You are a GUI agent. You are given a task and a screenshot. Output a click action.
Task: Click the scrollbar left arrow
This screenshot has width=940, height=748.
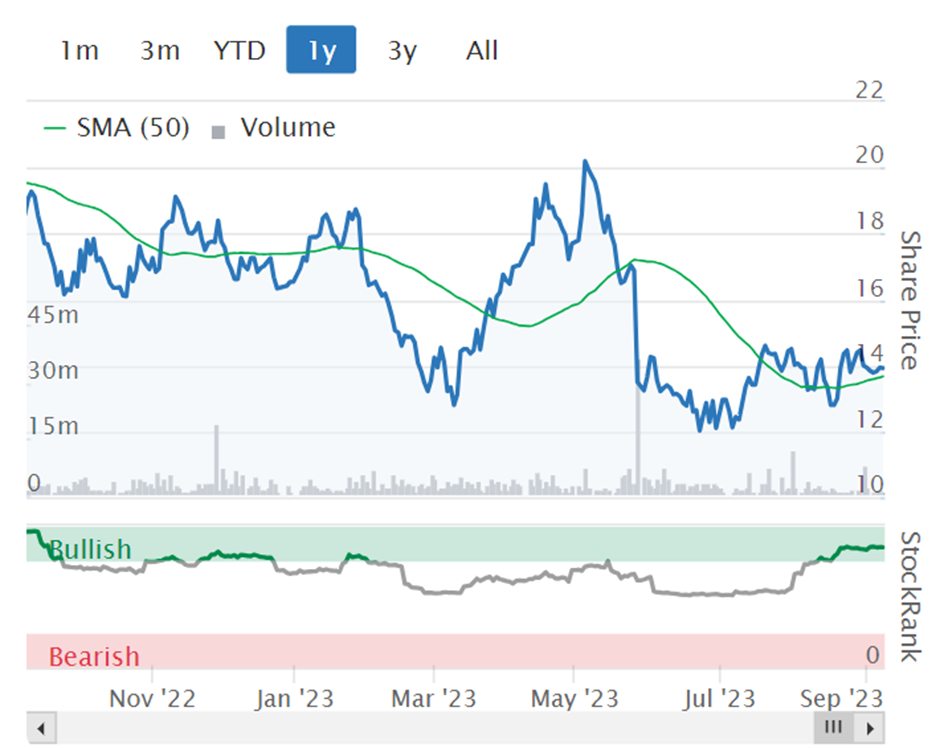click(x=41, y=728)
